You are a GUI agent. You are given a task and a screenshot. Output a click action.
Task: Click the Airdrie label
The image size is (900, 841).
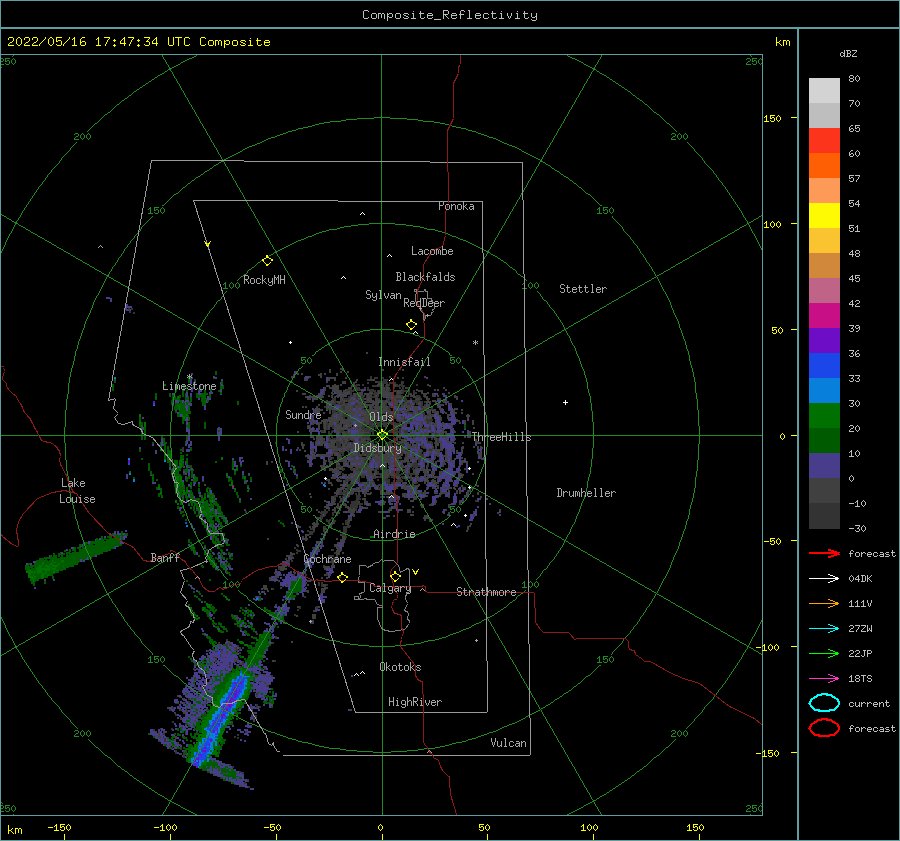click(x=394, y=534)
